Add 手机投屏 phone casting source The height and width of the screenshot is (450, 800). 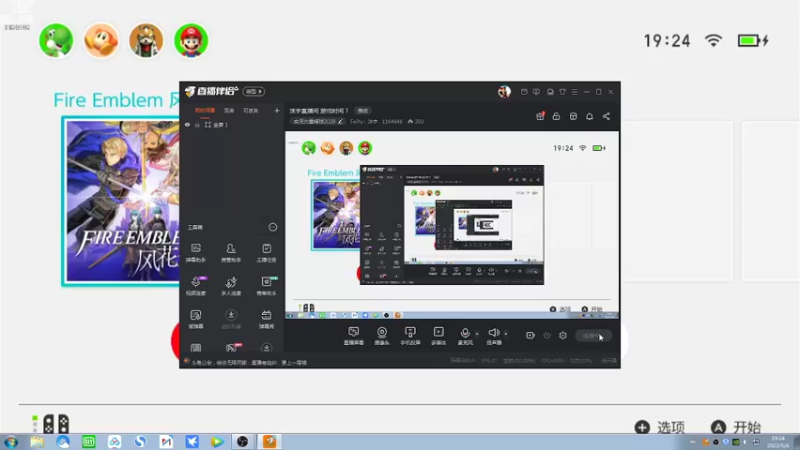pyautogui.click(x=410, y=336)
